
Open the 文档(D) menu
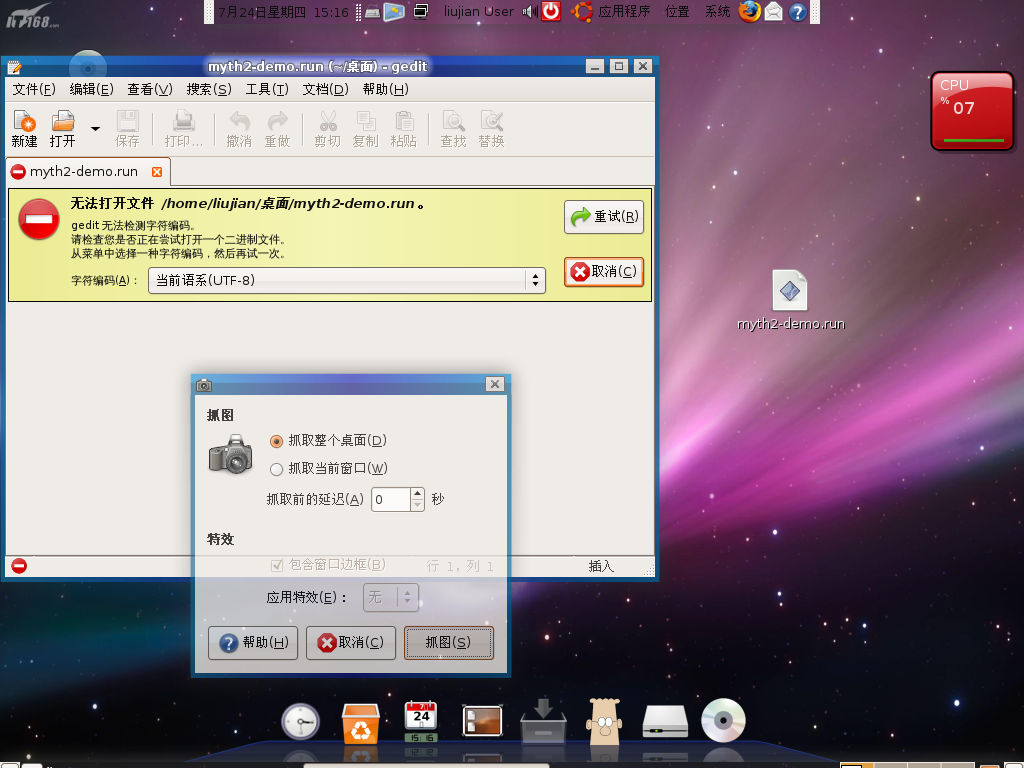325,89
